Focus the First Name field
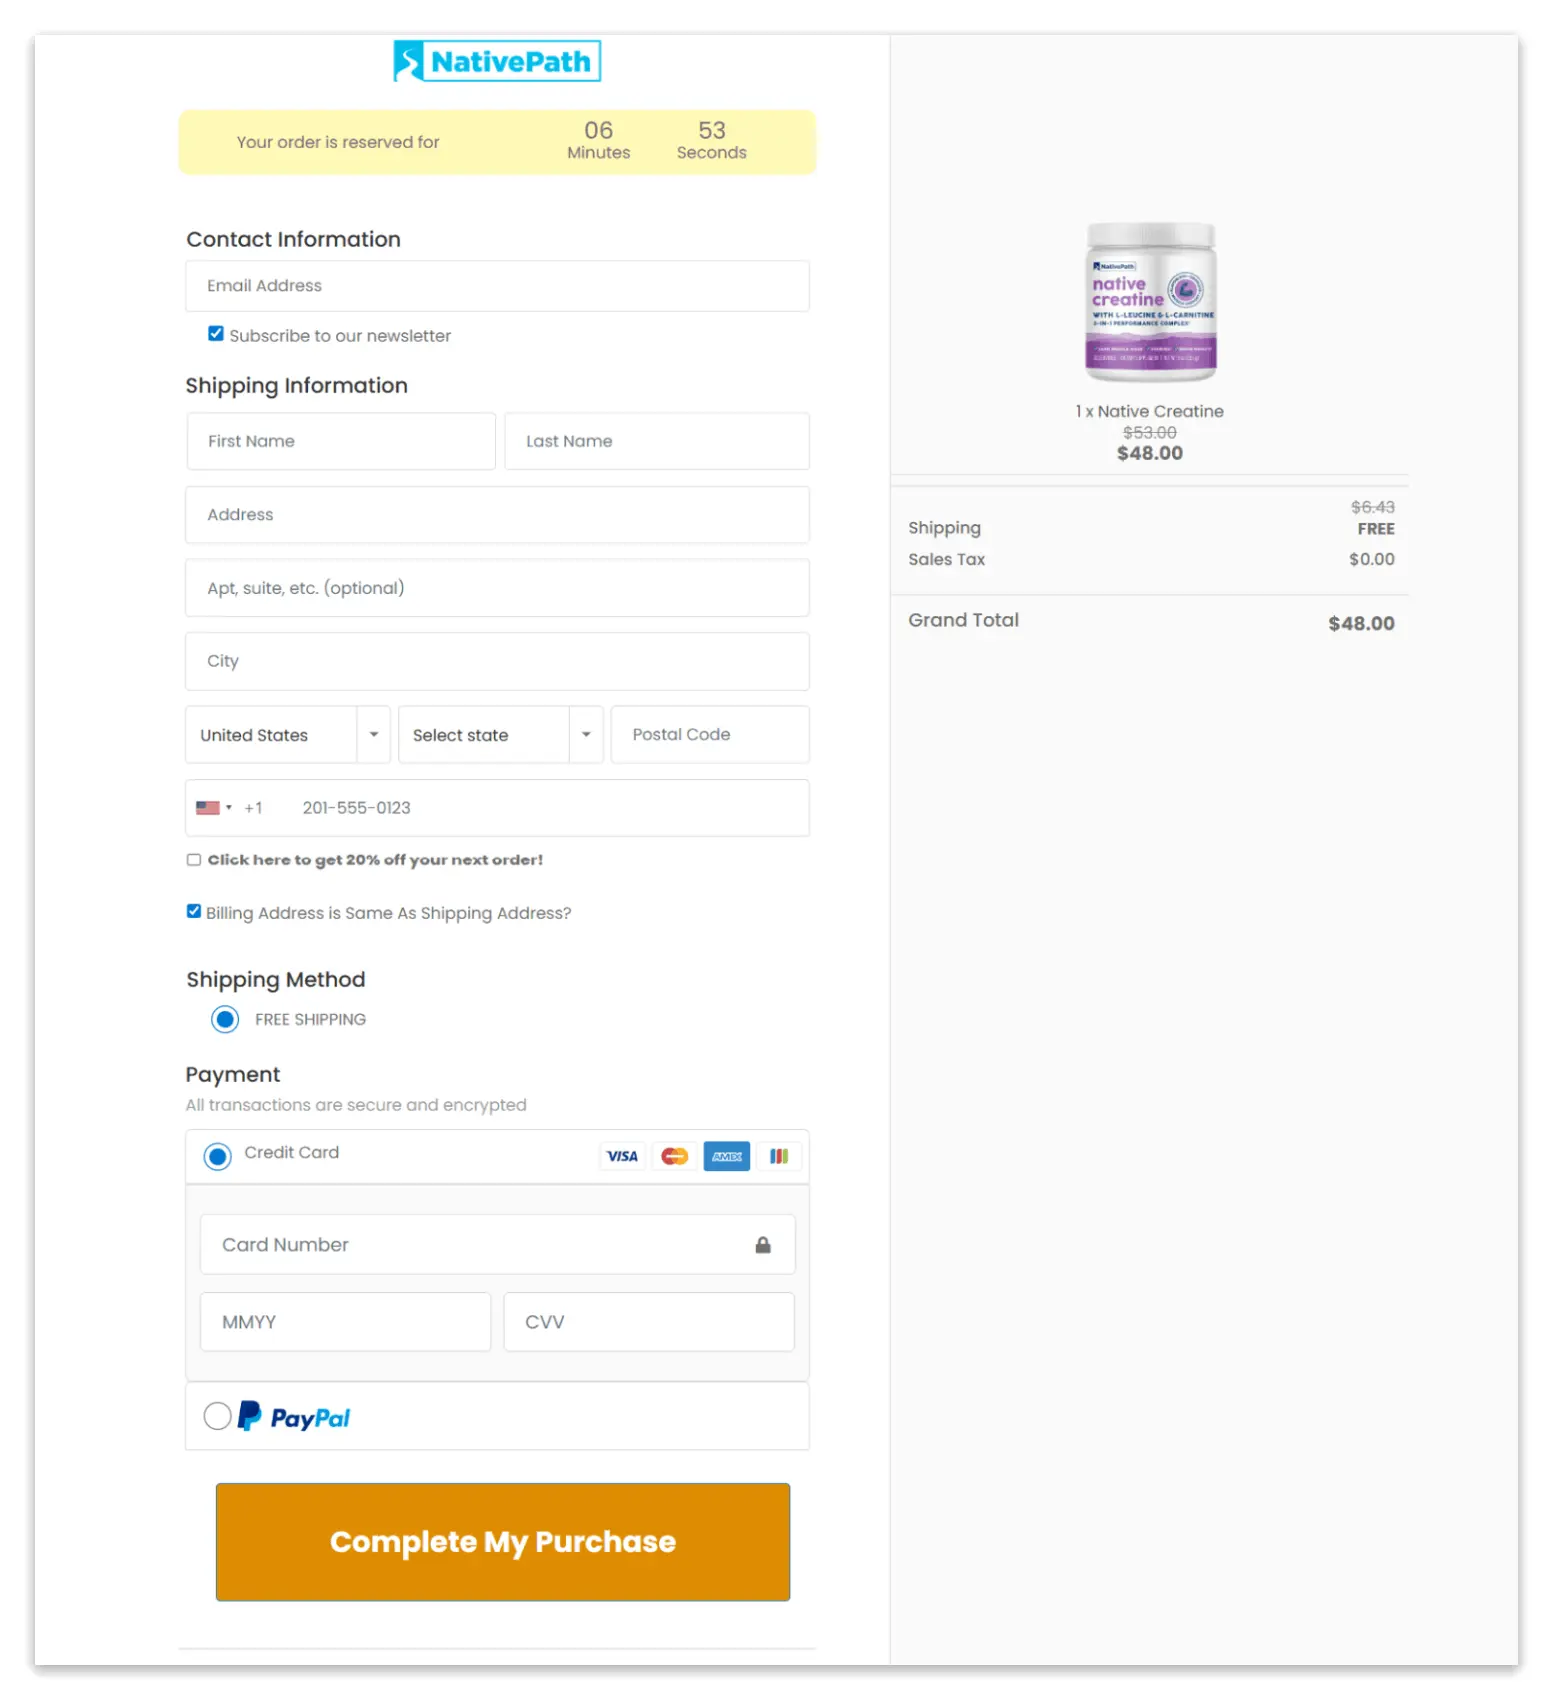Screen dimensions: 1553x1700 (341, 441)
